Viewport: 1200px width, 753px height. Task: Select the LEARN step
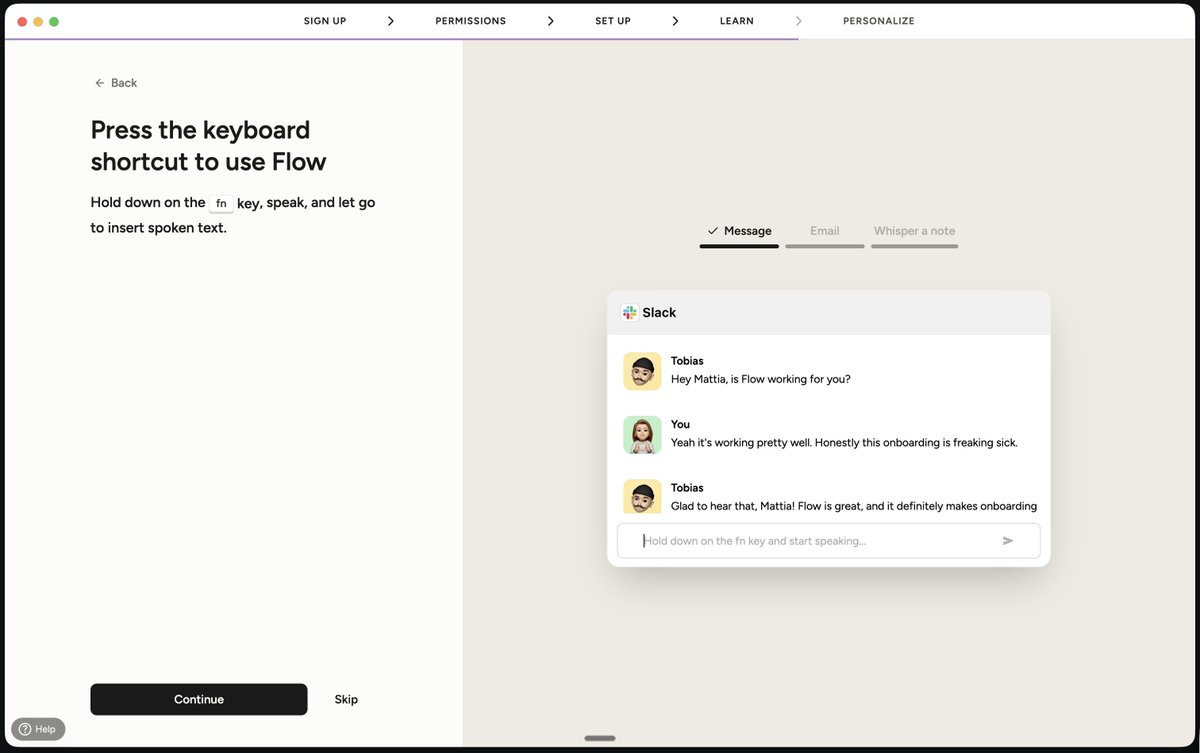click(x=737, y=21)
